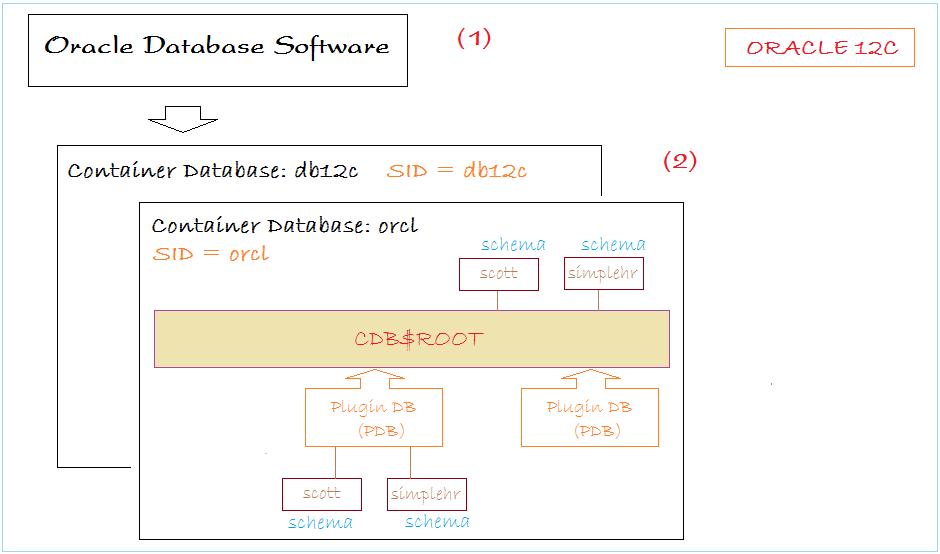
Task: Click the 'SID = db12c' text
Action: pos(457,171)
